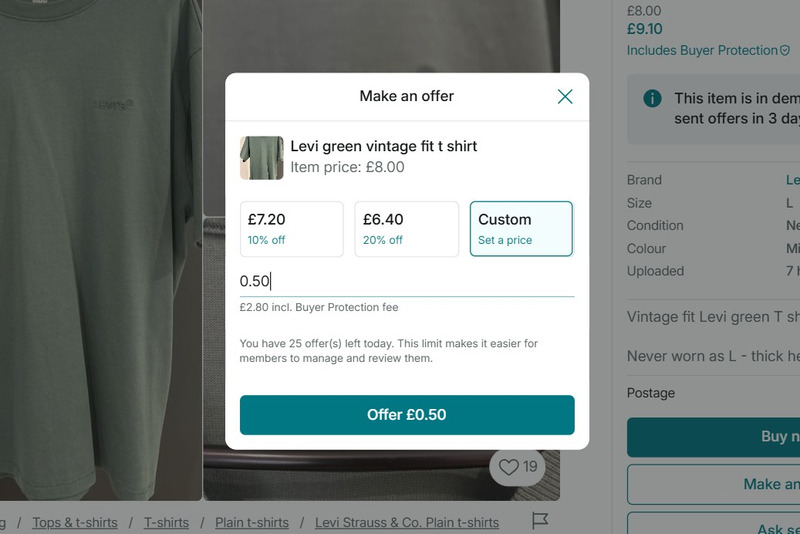800x534 pixels.
Task: Select the £6.40 20% off option
Action: [407, 229]
